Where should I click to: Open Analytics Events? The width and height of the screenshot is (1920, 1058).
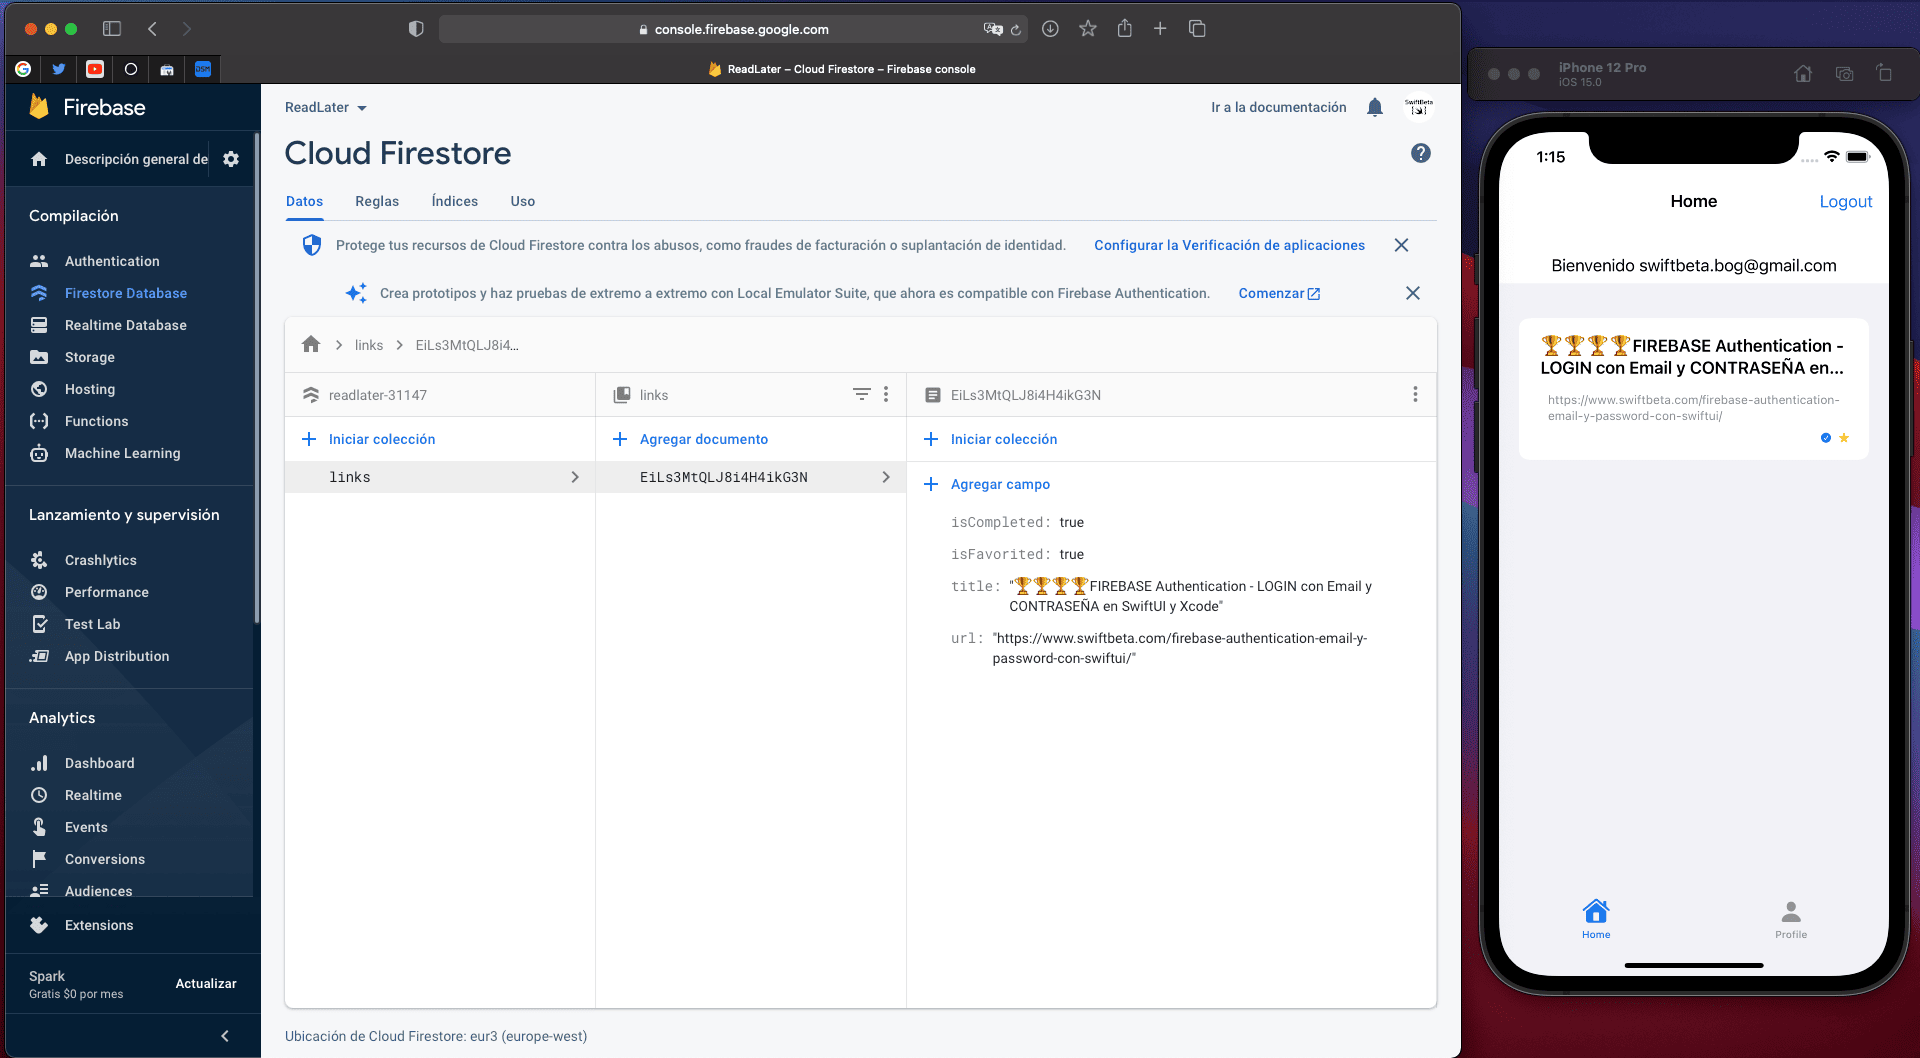tap(86, 827)
